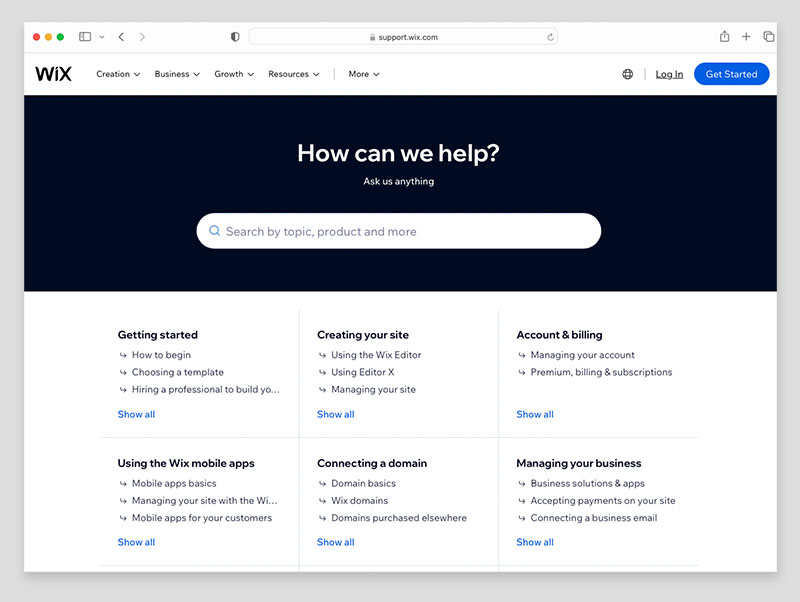This screenshot has width=800, height=602.
Task: Open the Share icon in Safari
Action: (724, 36)
